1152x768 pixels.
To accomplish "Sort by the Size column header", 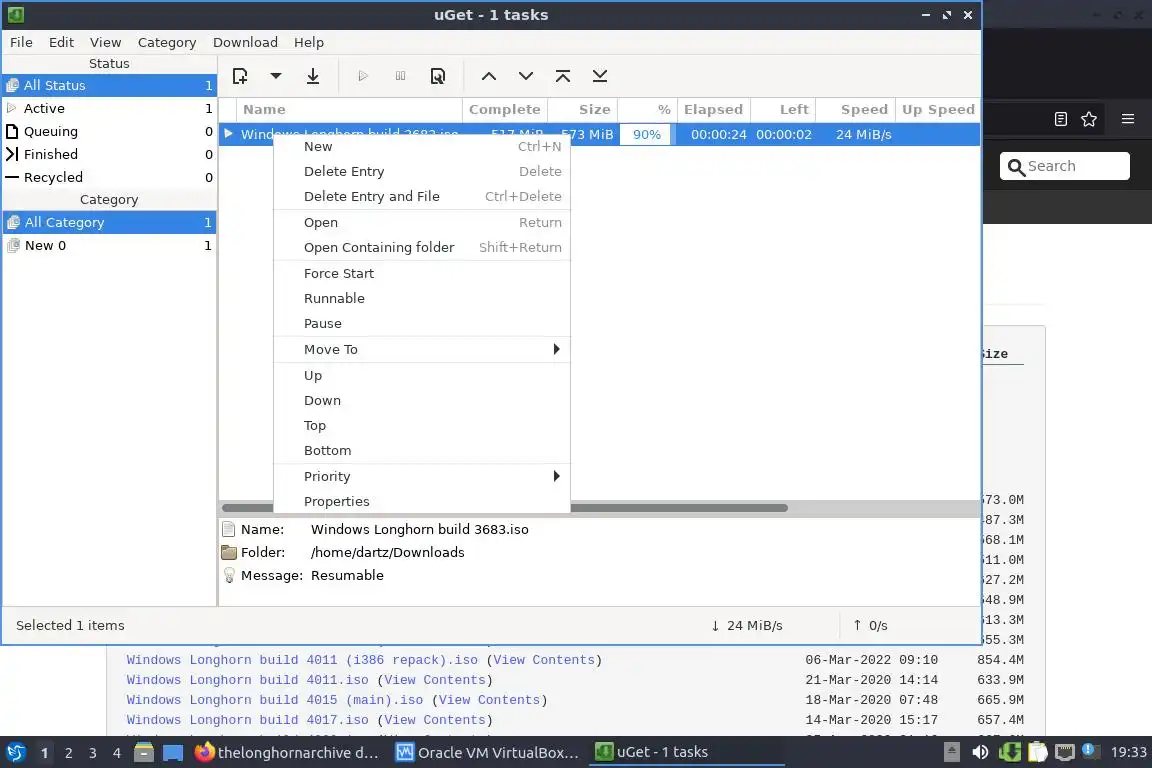I will click(x=583, y=110).
